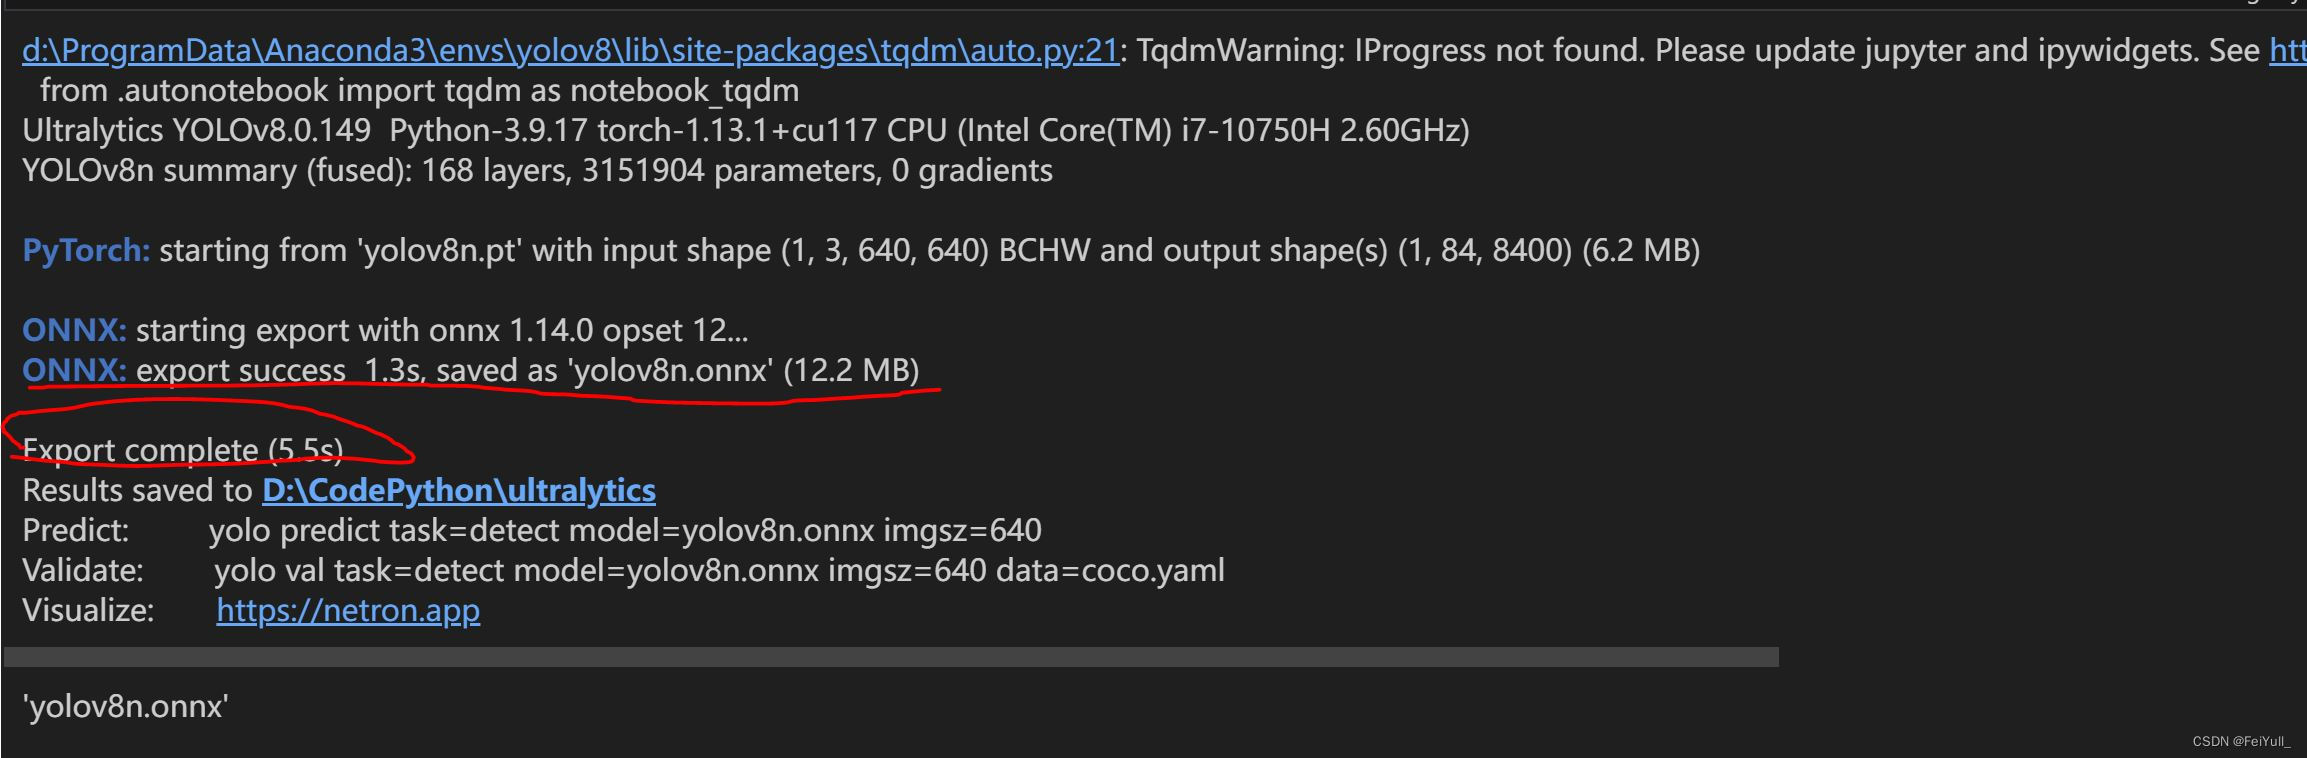Click the yolo predict command text
This screenshot has width=2307, height=758.
coord(625,530)
